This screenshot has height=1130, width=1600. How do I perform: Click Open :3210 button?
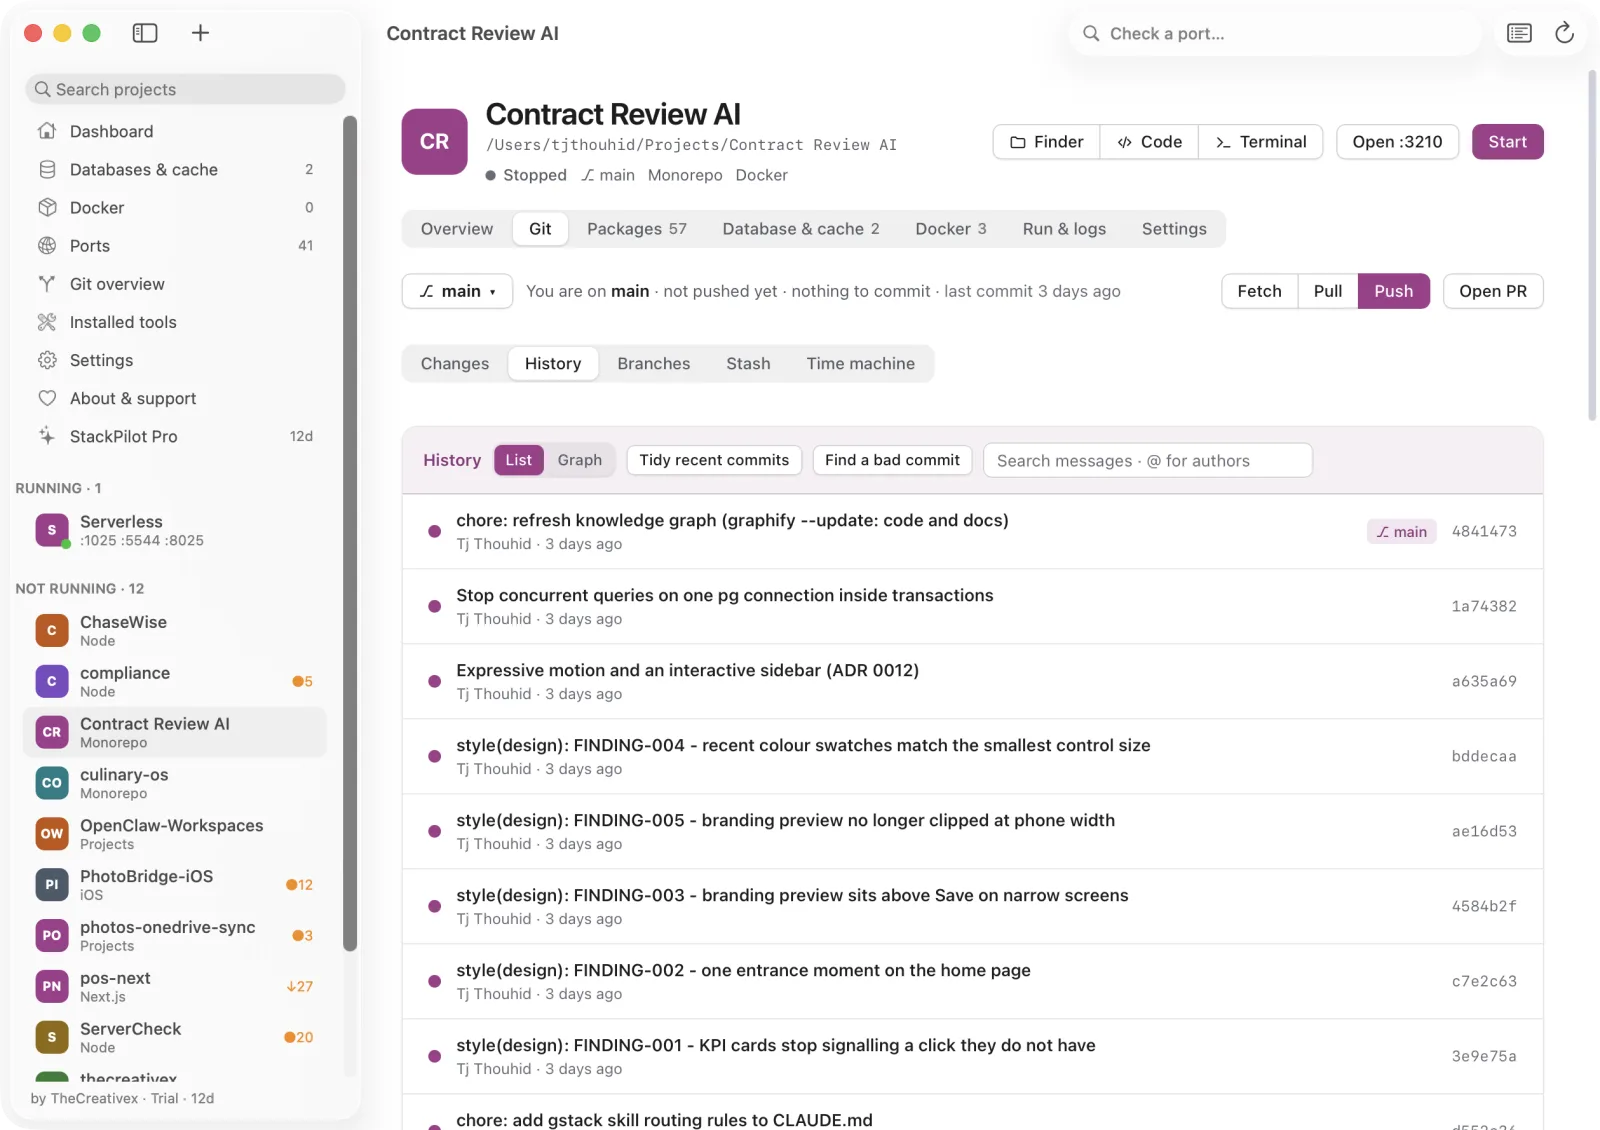click(1398, 142)
